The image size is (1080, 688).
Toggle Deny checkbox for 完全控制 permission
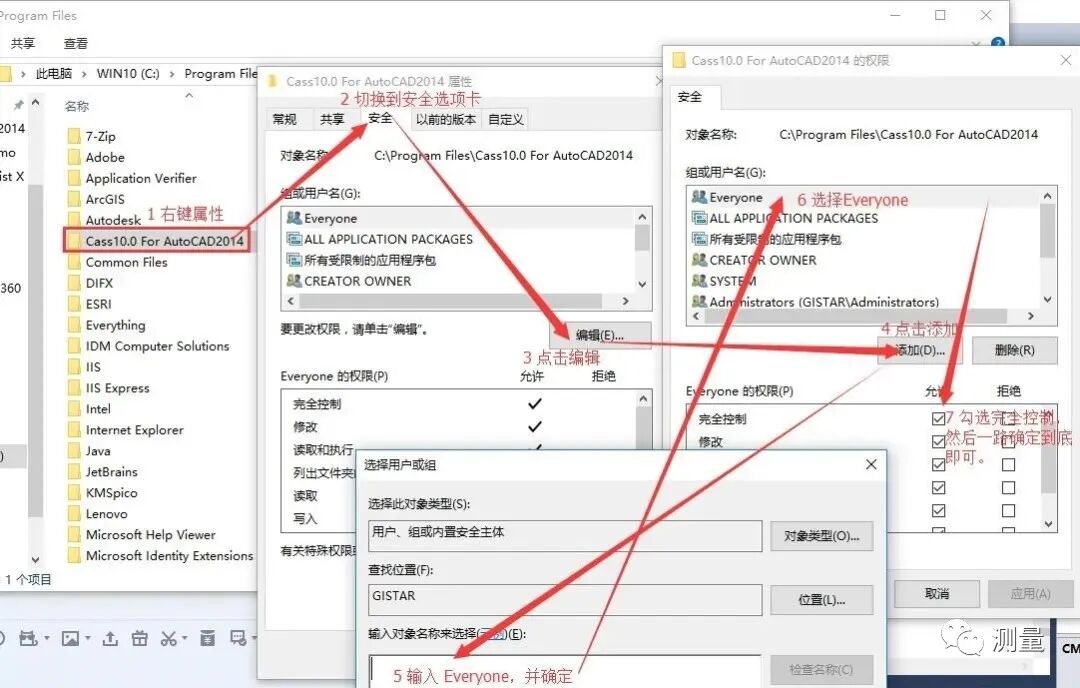coord(1008,419)
